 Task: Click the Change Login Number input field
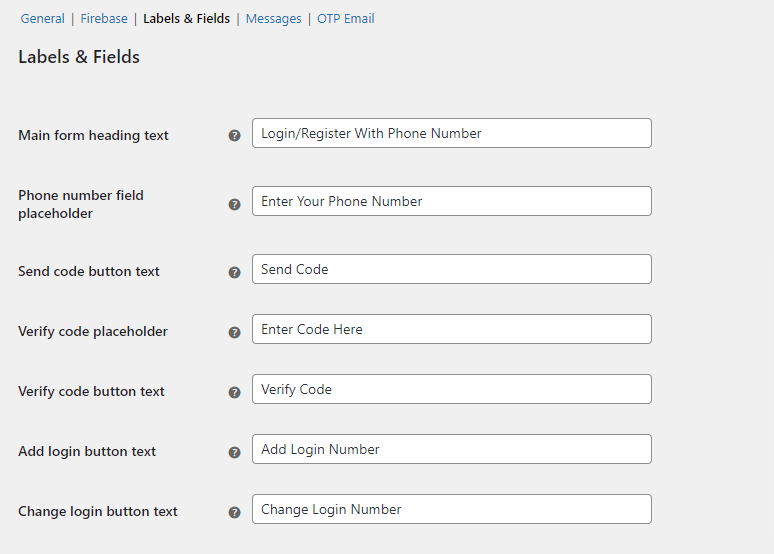tap(451, 509)
